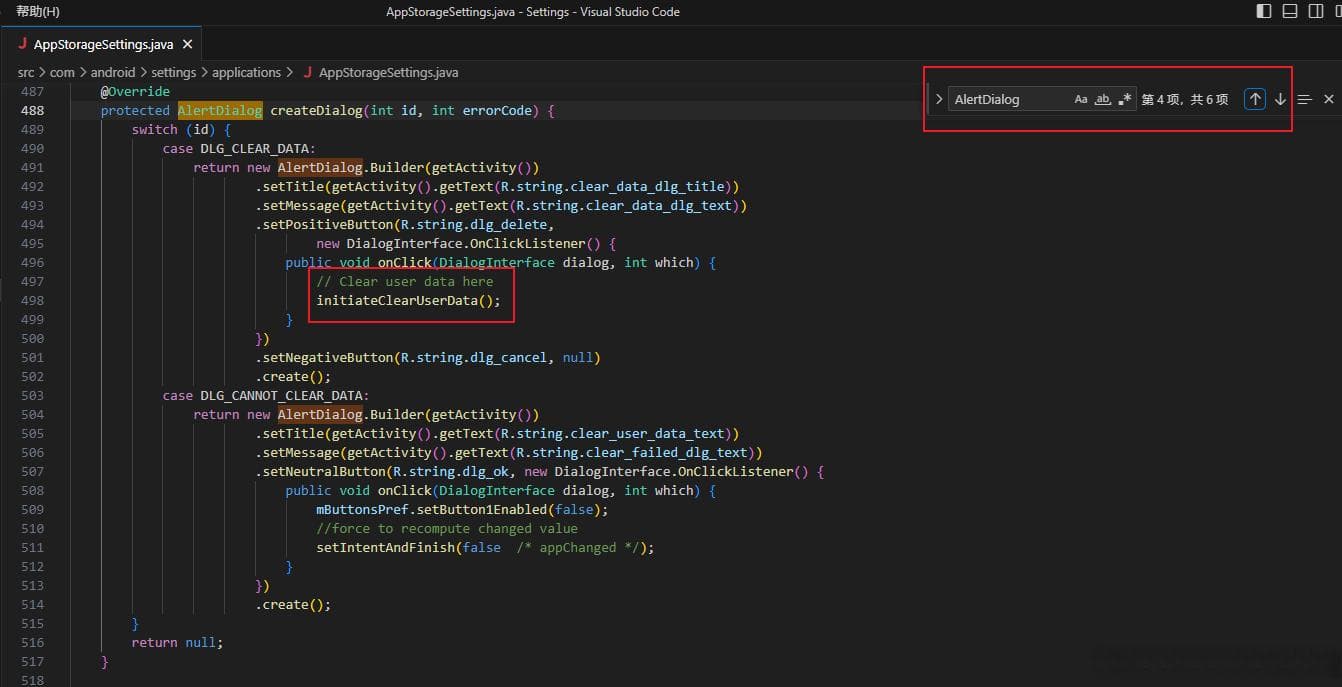Click line number 503 in the gutter

point(32,395)
